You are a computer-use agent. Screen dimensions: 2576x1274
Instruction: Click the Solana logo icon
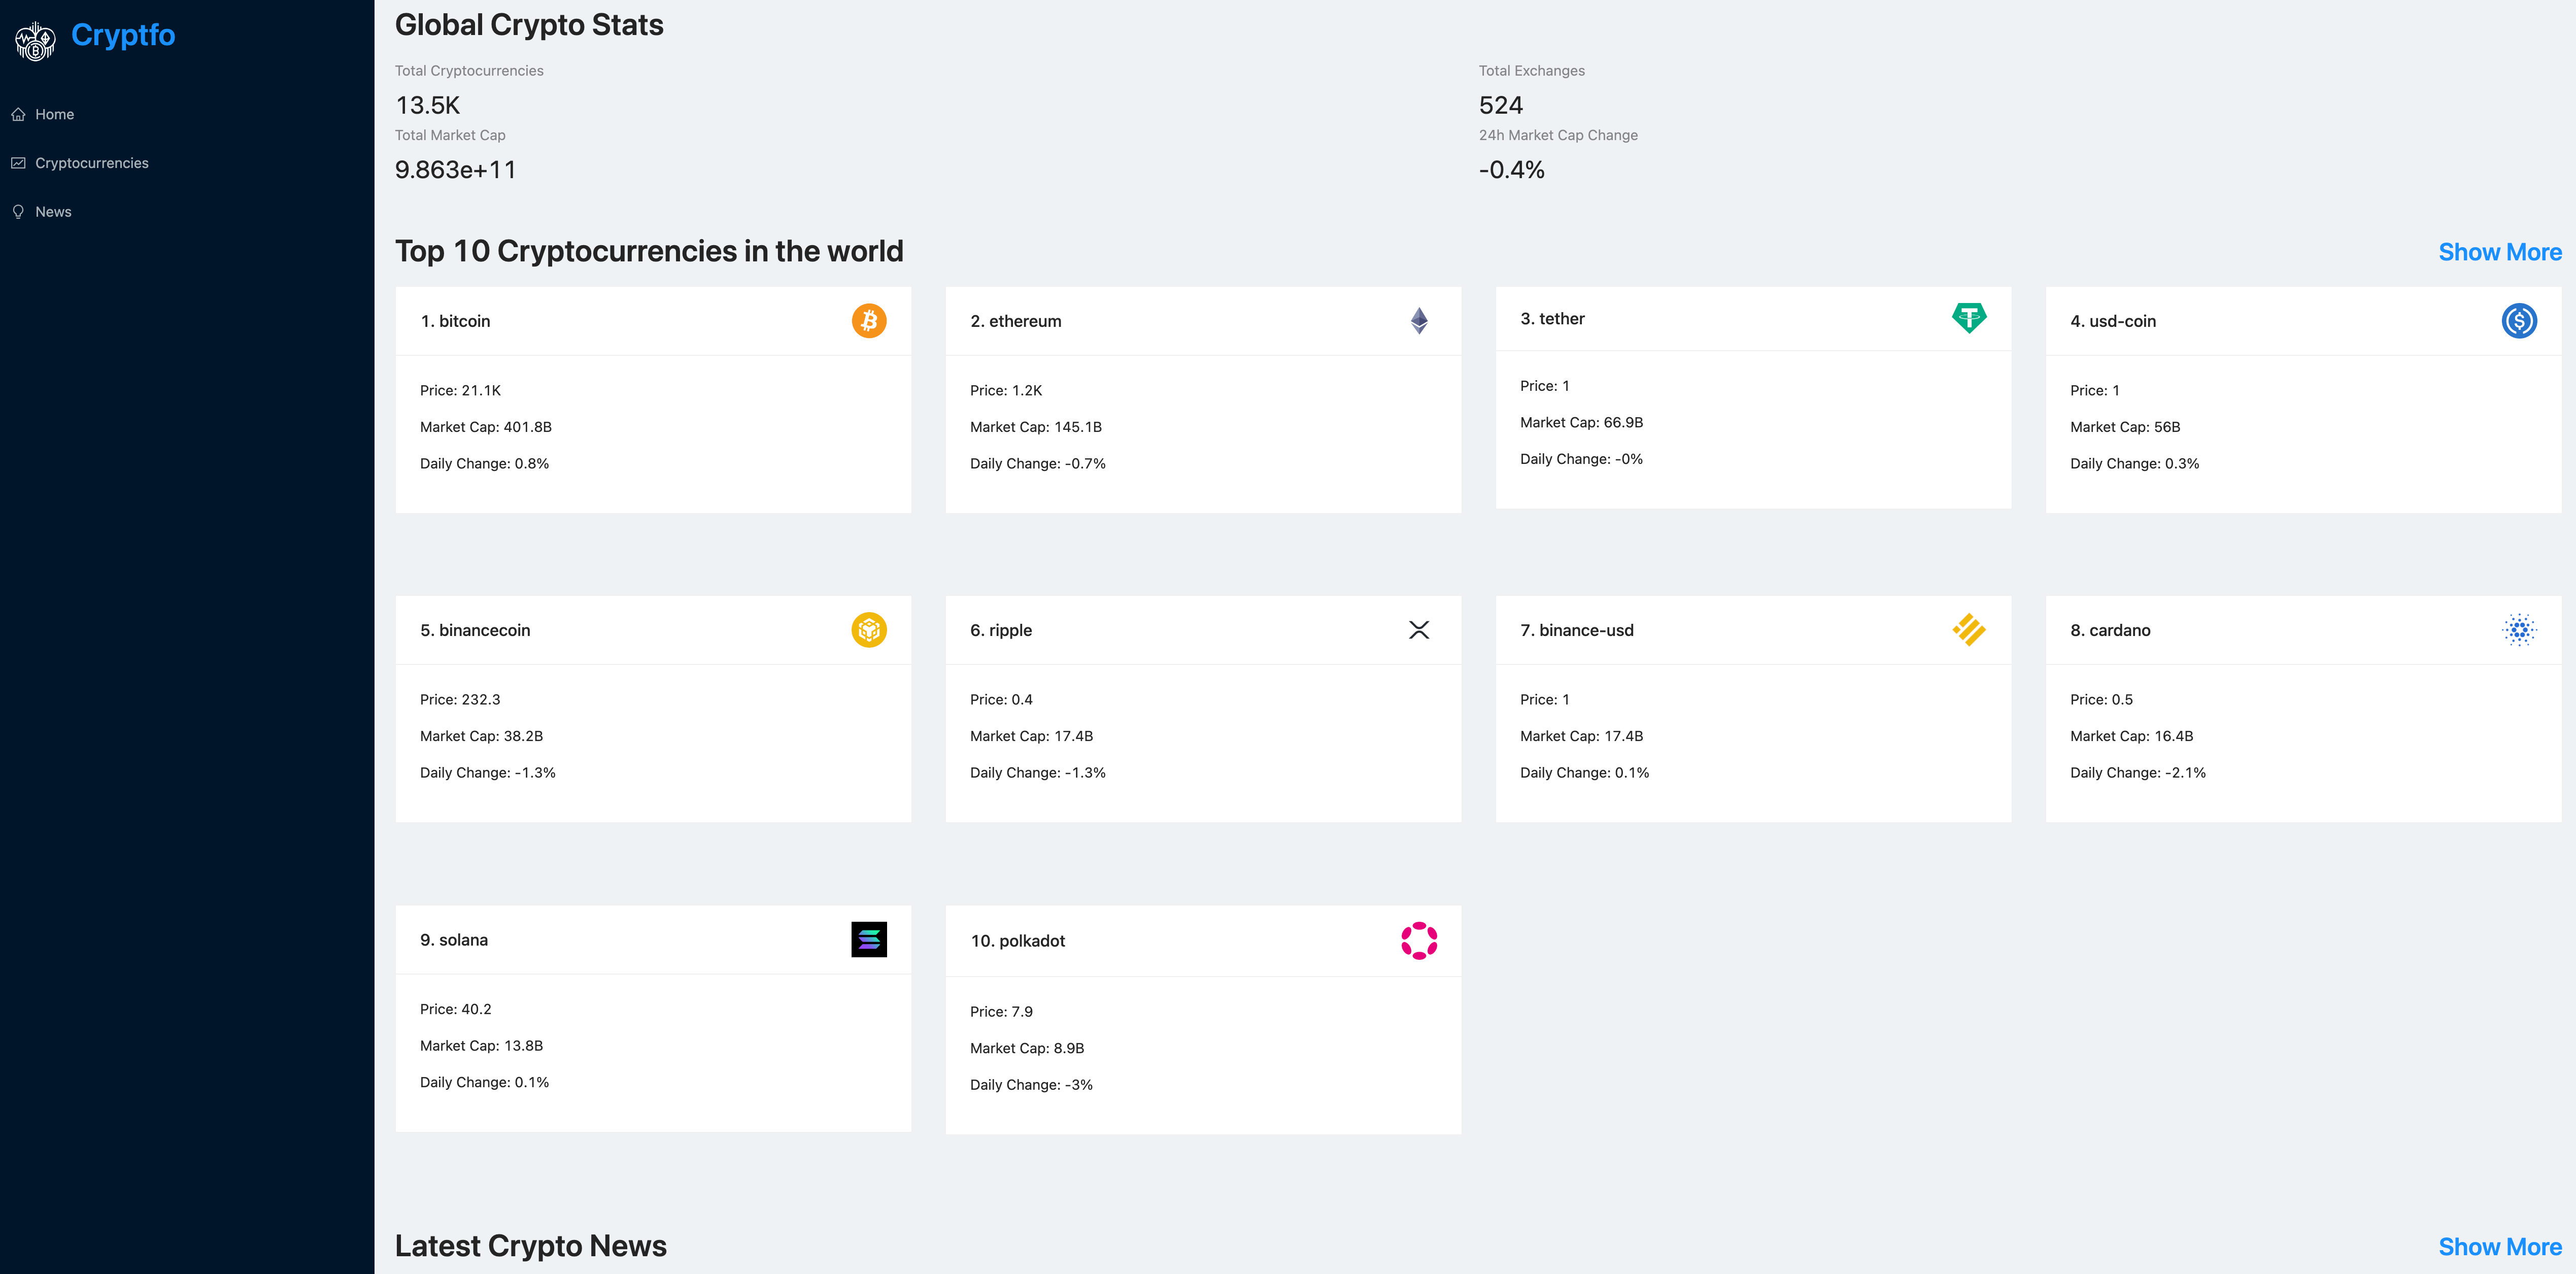point(868,939)
